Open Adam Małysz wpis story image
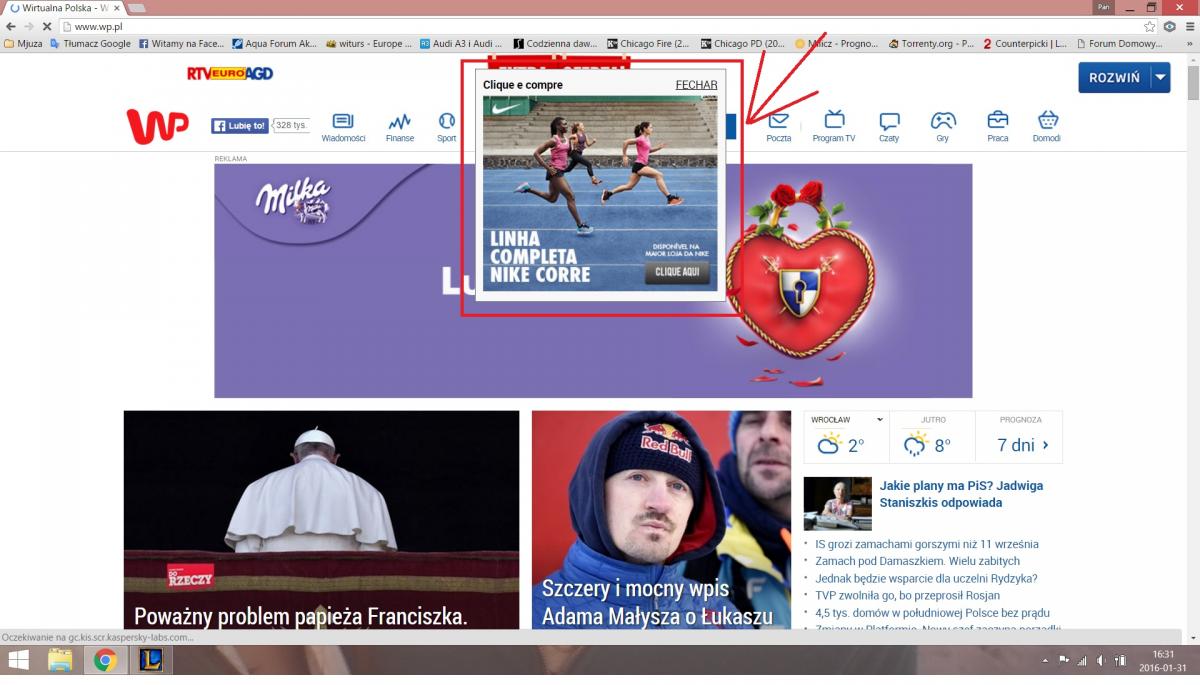The image size is (1200, 685). point(661,520)
